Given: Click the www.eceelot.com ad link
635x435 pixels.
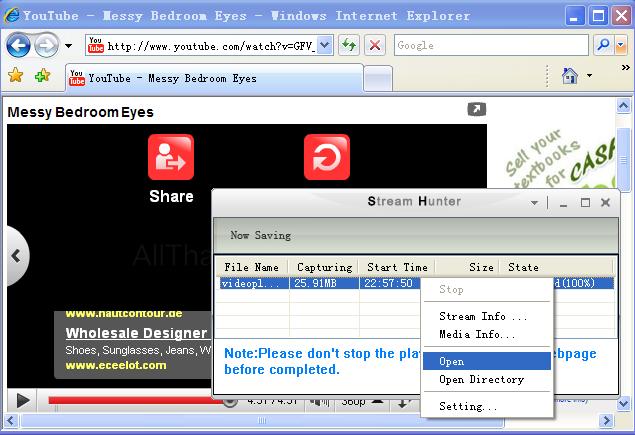Looking at the screenshot, I should point(116,365).
